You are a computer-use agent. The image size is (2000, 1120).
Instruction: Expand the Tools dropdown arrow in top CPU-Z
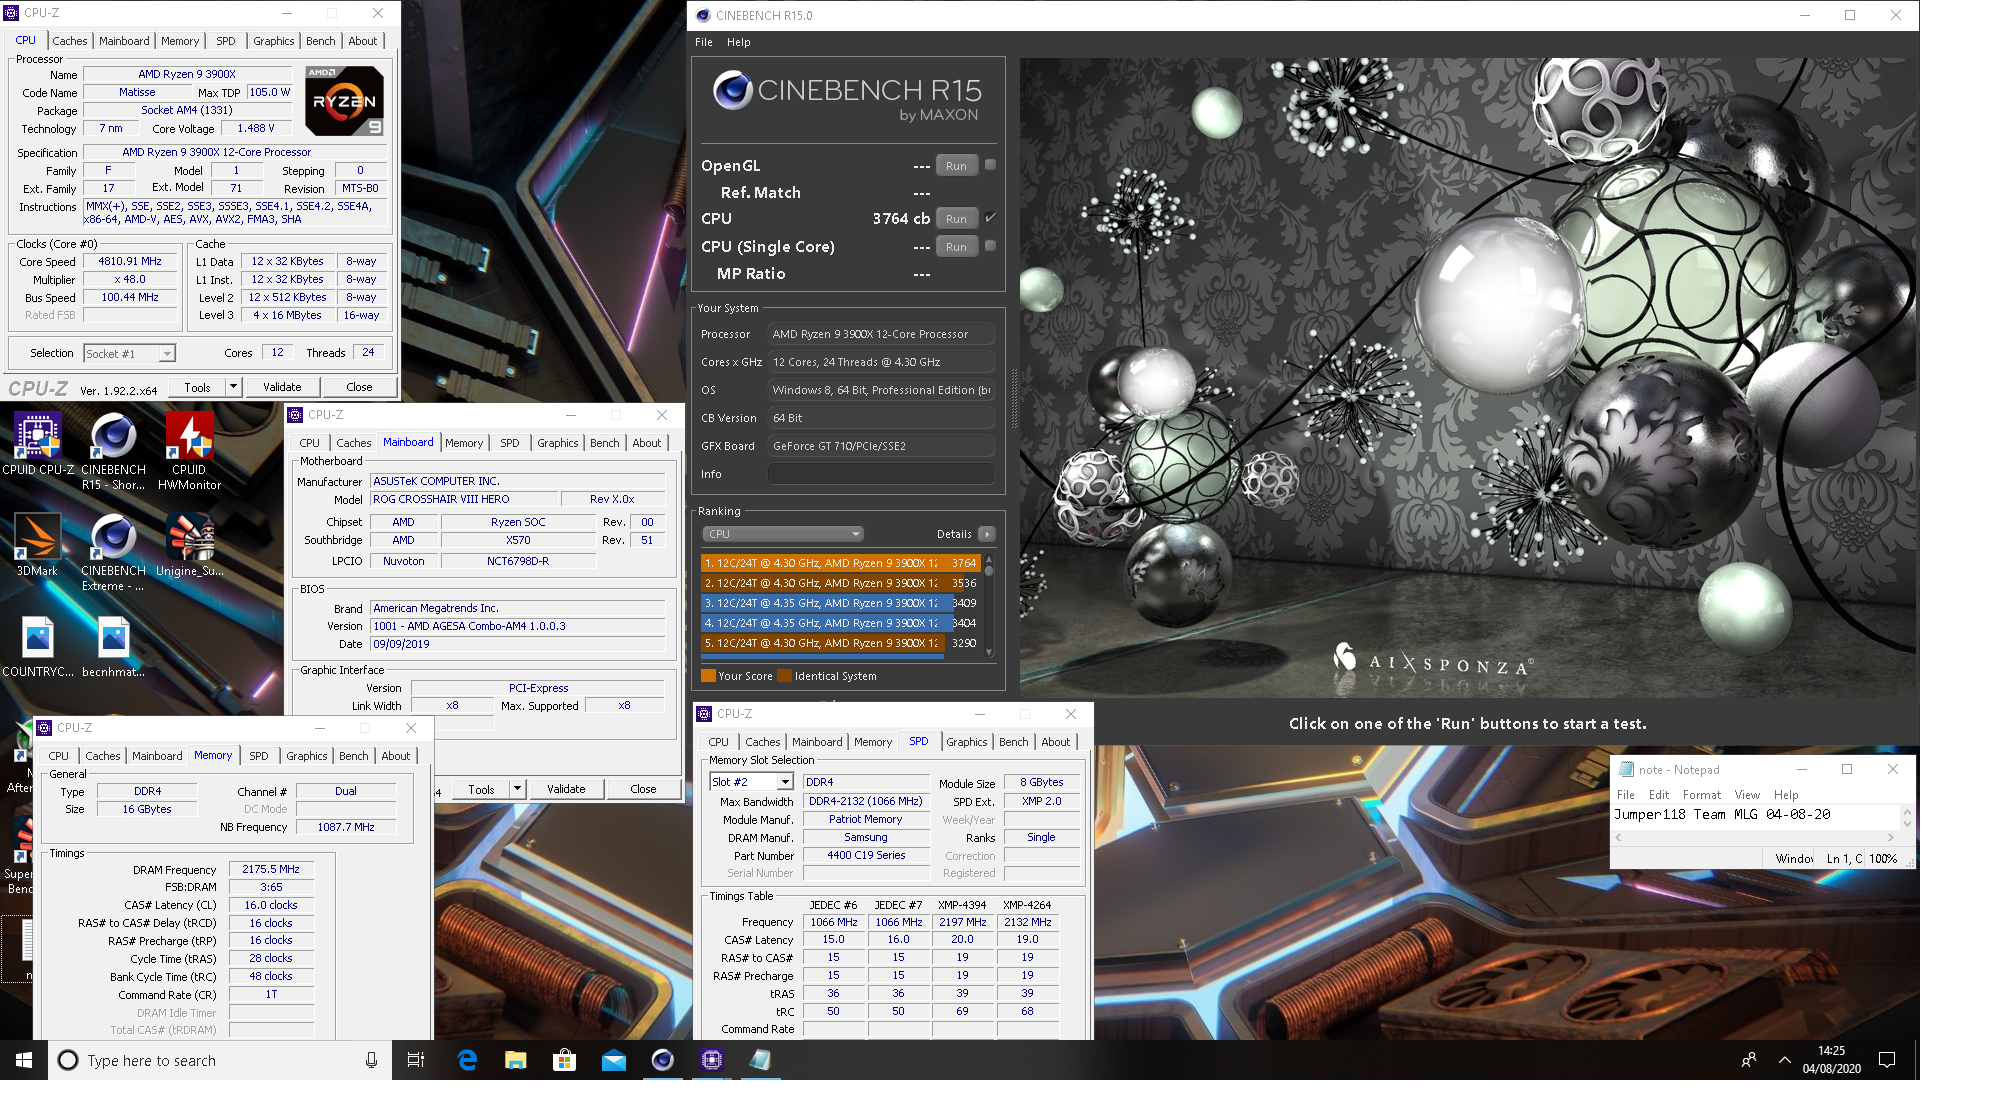pos(233,387)
